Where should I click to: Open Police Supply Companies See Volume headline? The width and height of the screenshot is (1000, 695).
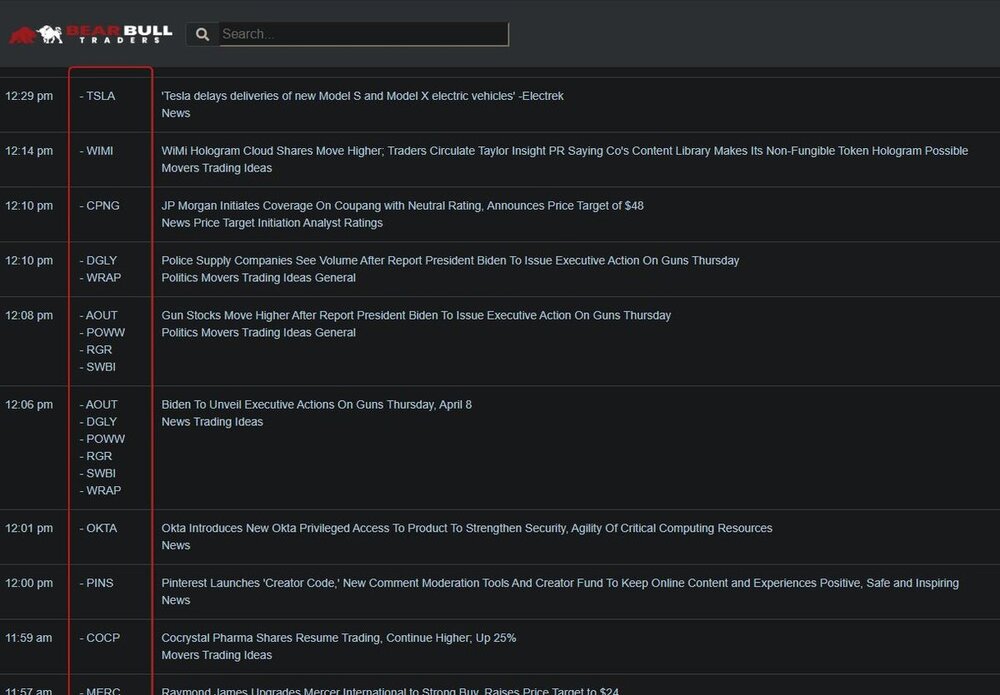pyautogui.click(x=450, y=261)
